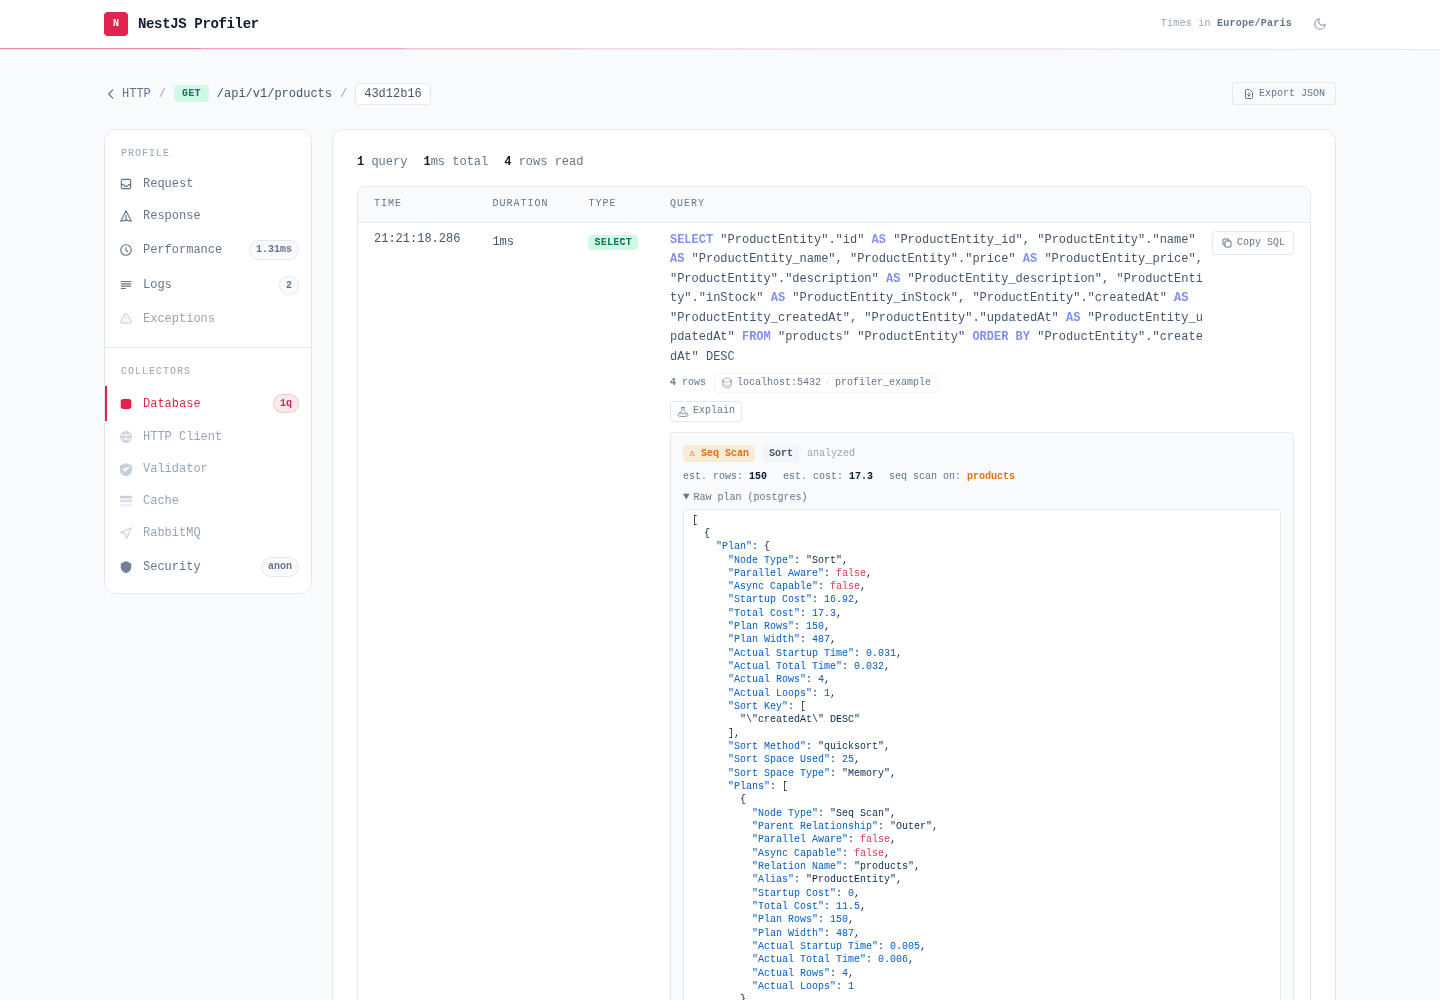
Task: Click the Exceptions warning icon
Action: pos(126,319)
